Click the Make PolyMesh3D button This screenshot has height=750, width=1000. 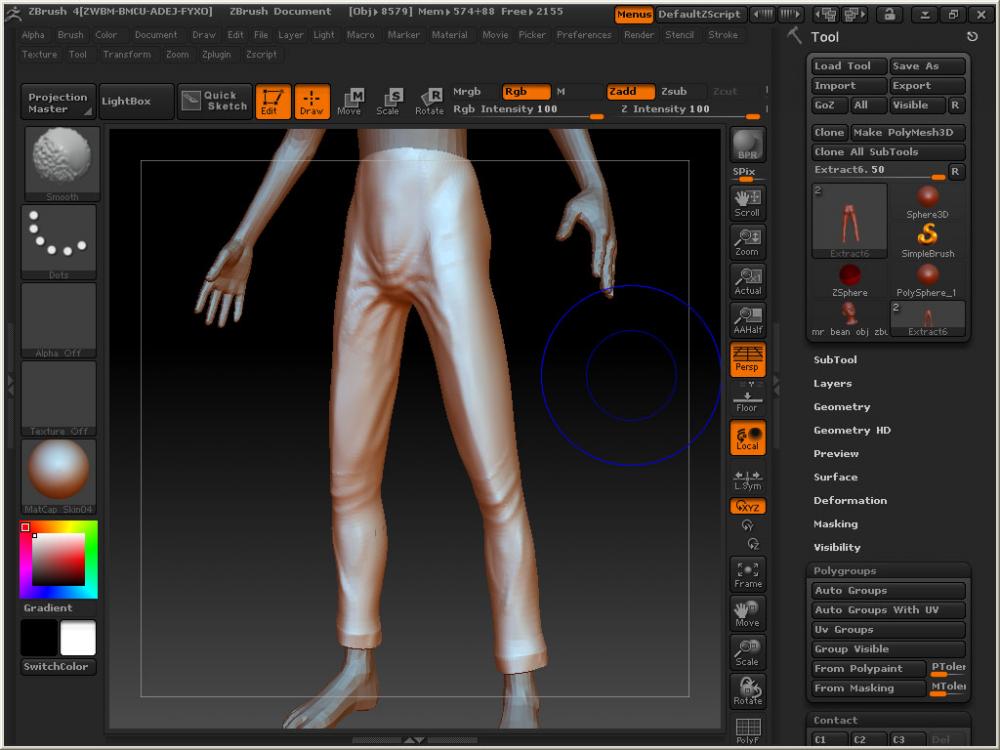pyautogui.click(x=907, y=133)
